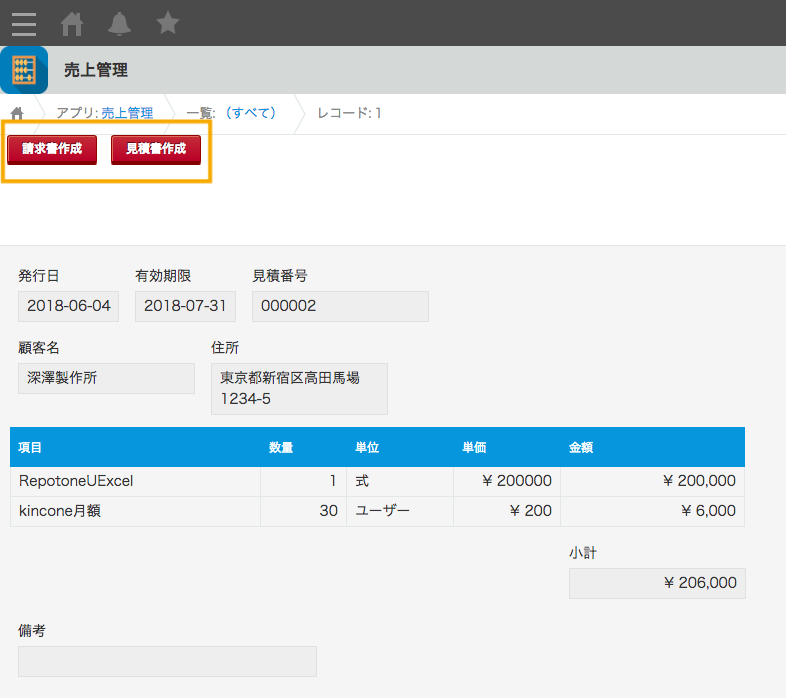Viewport: 786px width, 698px height.
Task: Click the 見積番号 field 000002
Action: [x=340, y=306]
